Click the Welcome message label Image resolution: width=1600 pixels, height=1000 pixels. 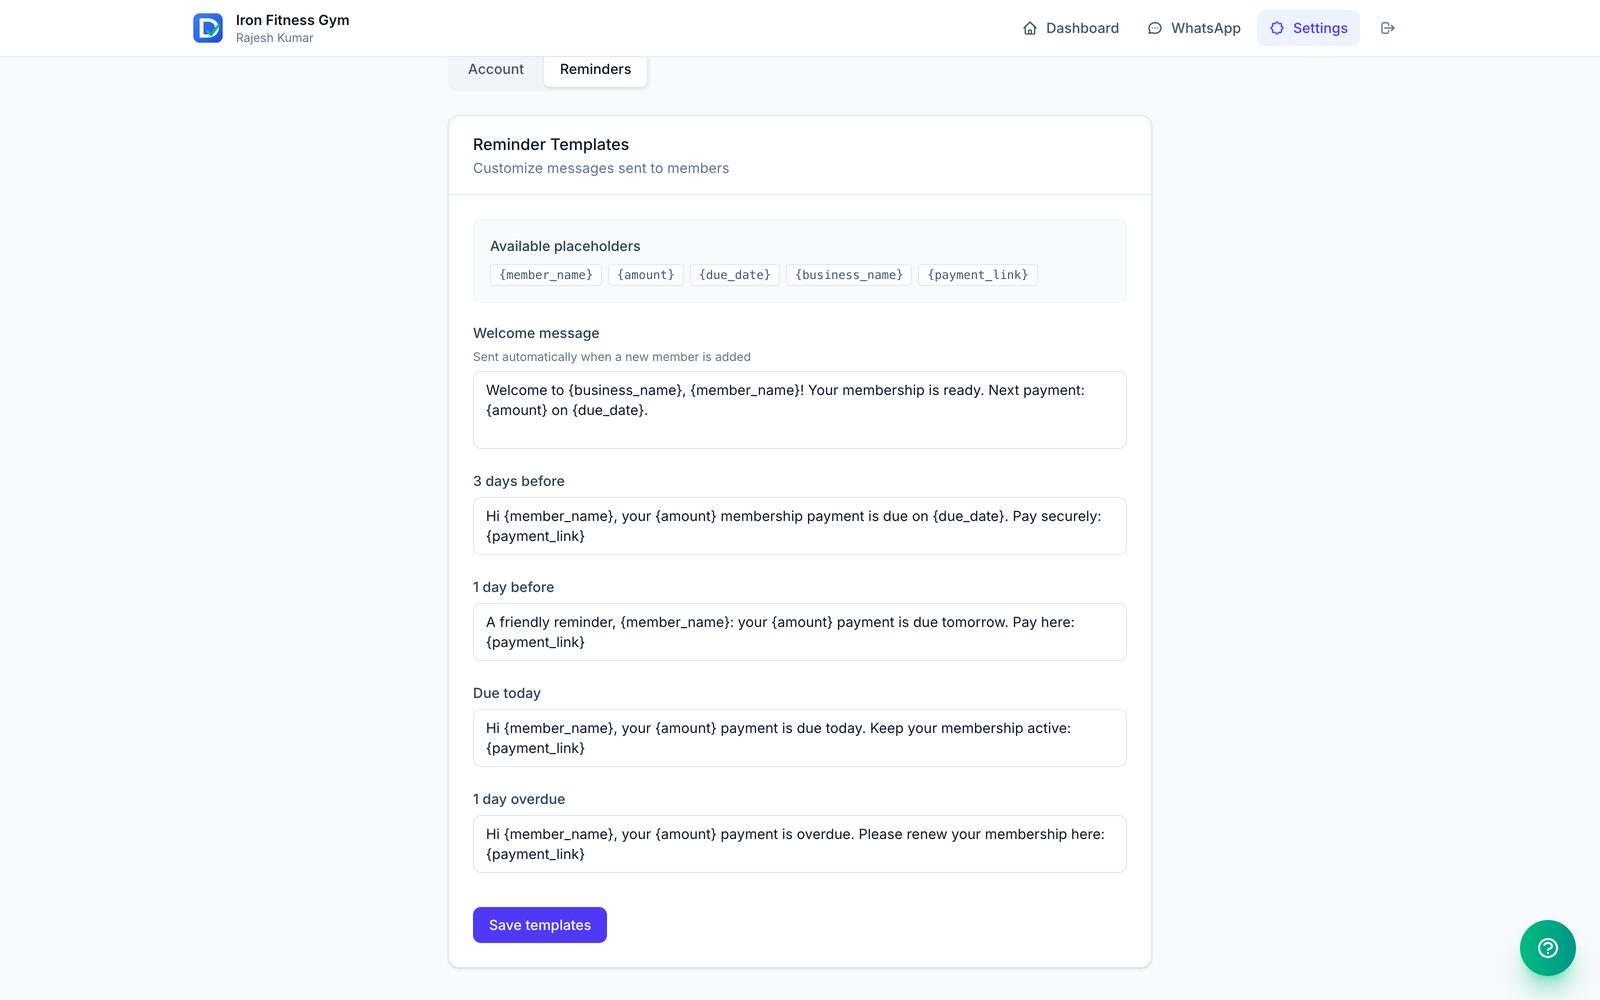point(536,333)
